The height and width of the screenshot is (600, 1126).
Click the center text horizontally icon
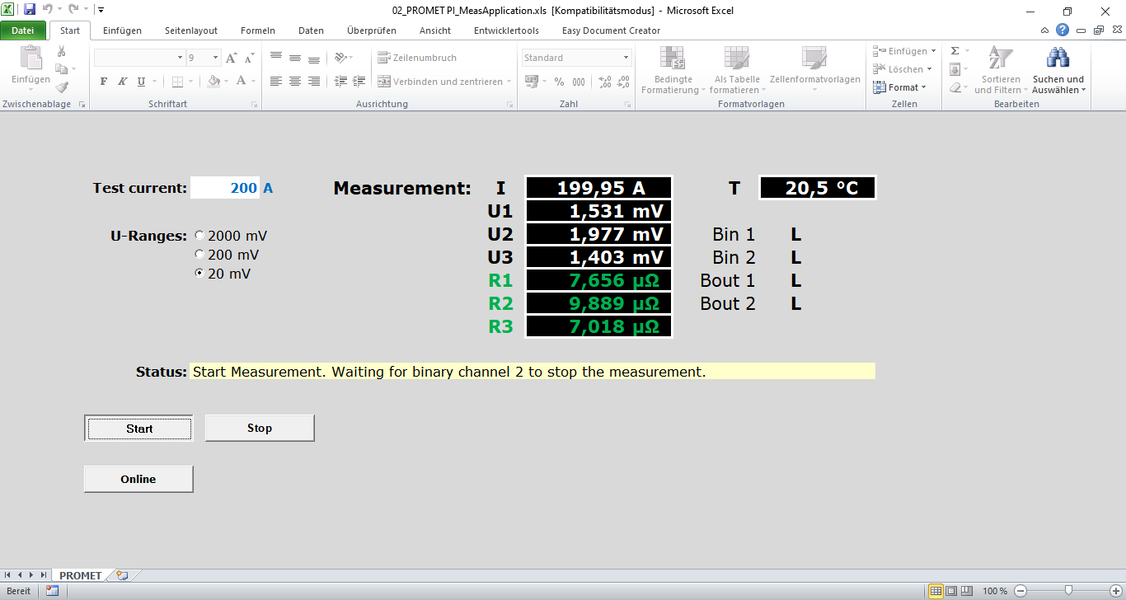point(294,82)
